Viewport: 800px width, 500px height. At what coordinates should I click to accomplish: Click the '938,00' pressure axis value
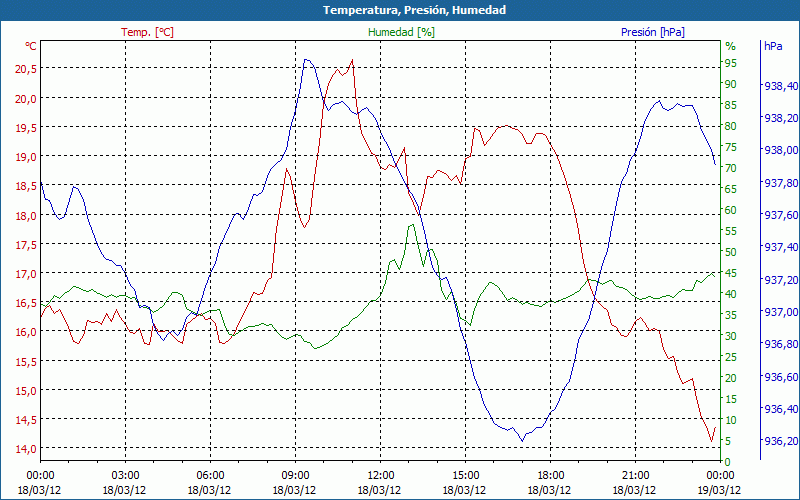pyautogui.click(x=781, y=151)
